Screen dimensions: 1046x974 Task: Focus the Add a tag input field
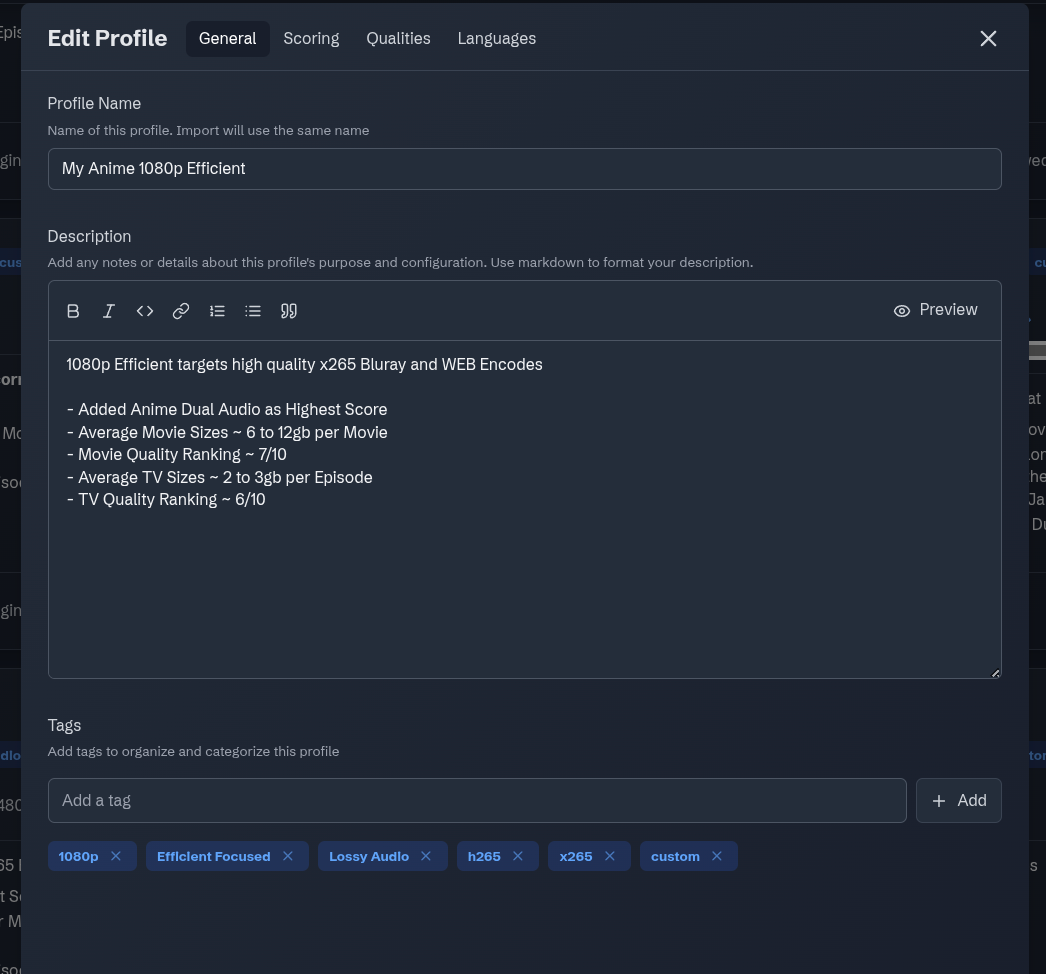coord(477,801)
